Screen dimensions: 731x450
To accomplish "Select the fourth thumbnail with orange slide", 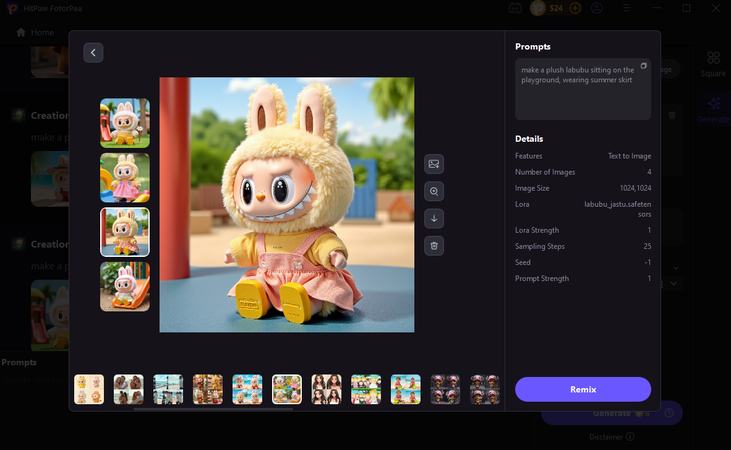I will [125, 287].
